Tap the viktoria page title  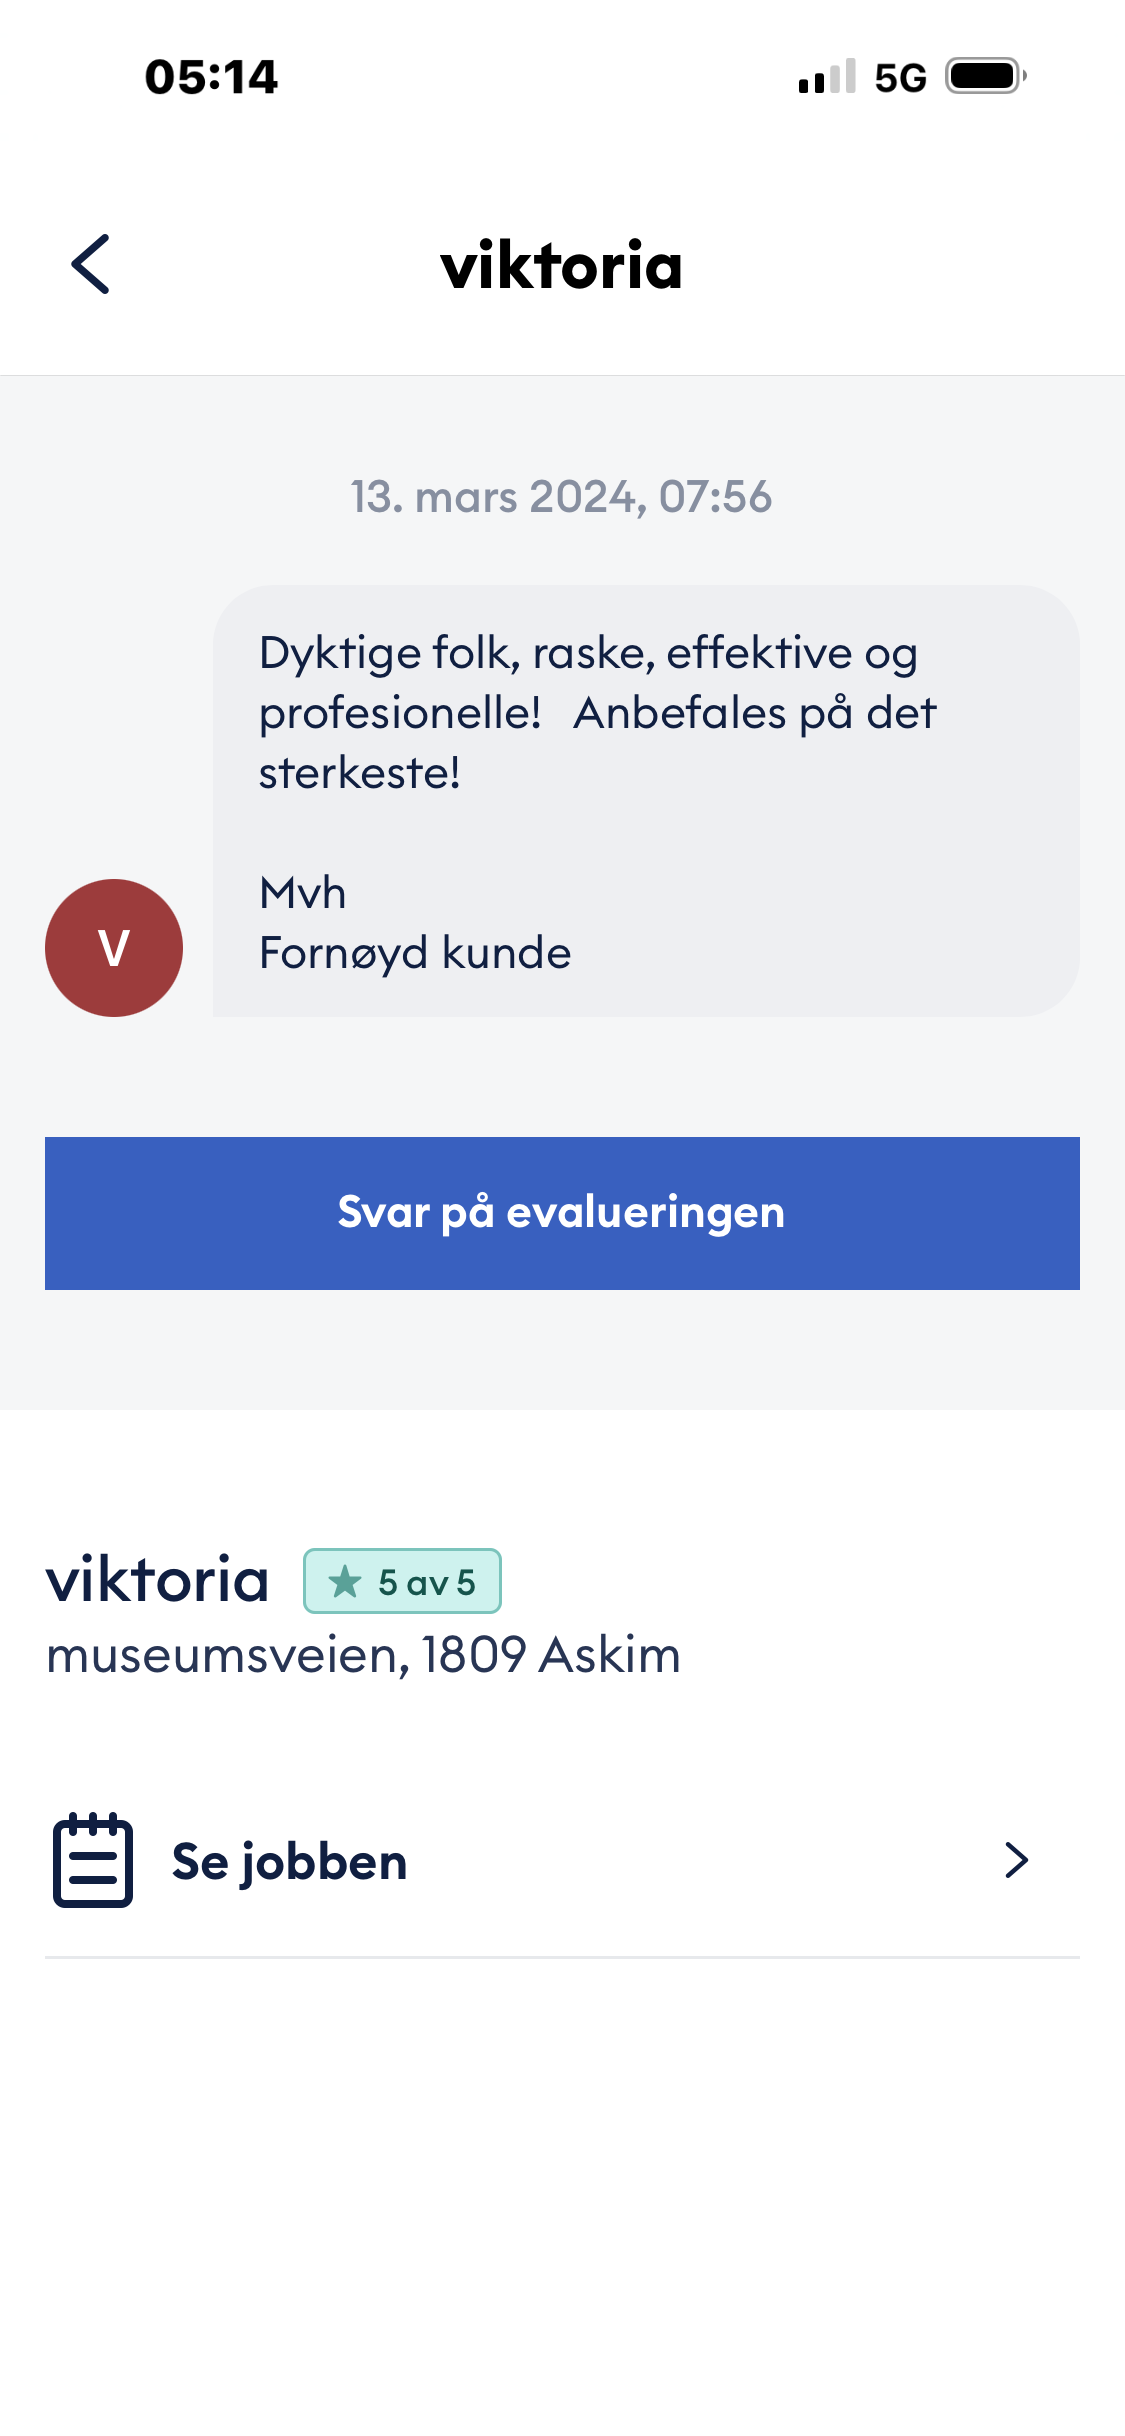(562, 266)
